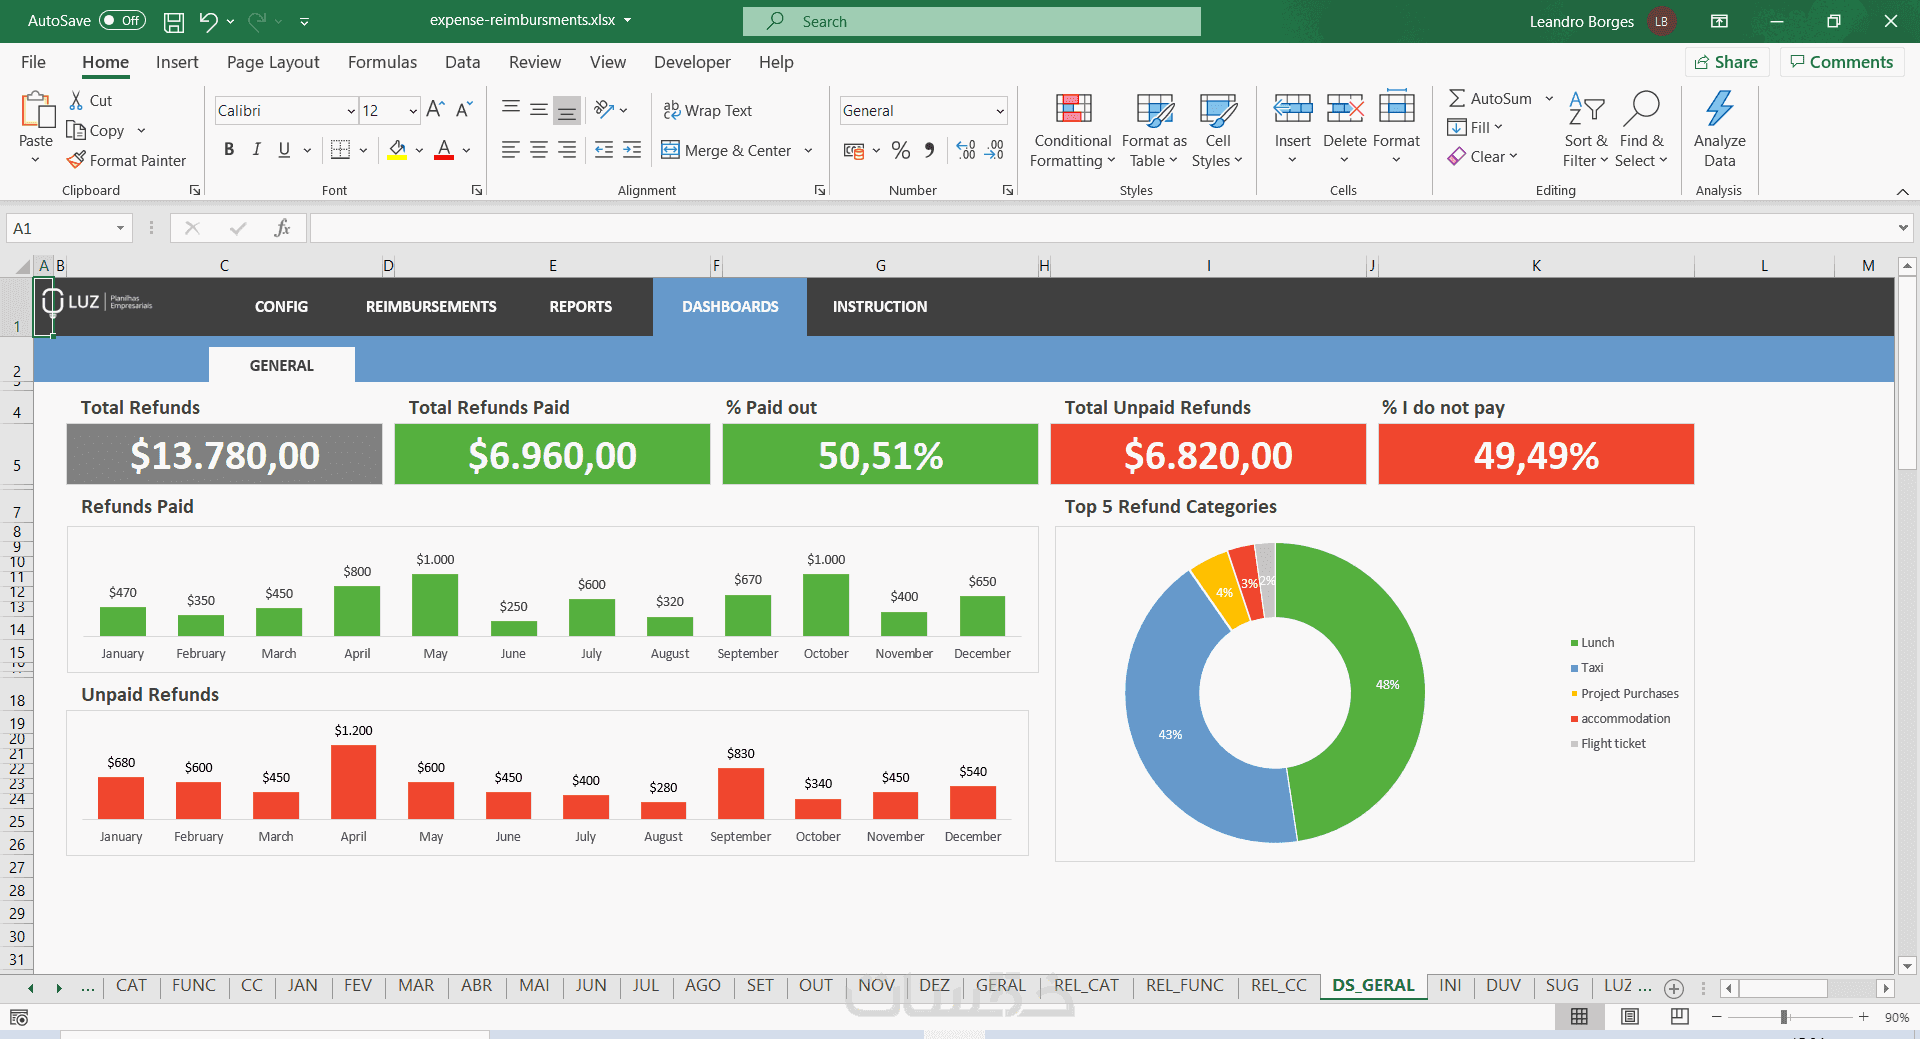Click Insert Function fx icon
1920x1039 pixels.
pyautogui.click(x=282, y=228)
